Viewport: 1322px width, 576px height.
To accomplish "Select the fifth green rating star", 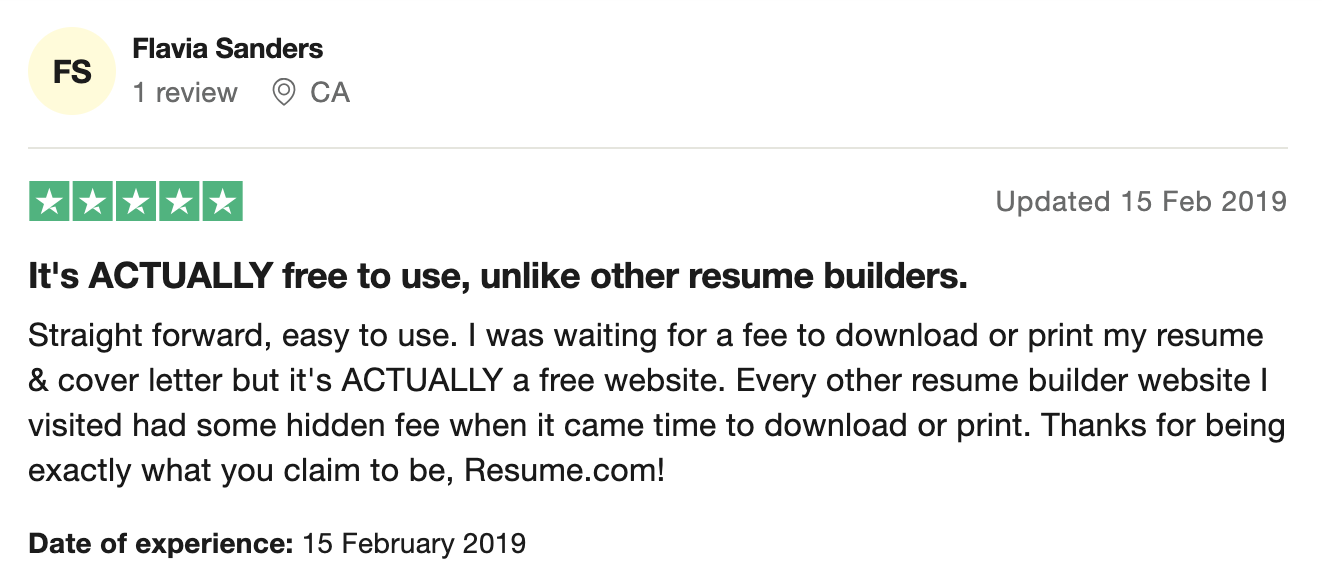I will (x=222, y=202).
